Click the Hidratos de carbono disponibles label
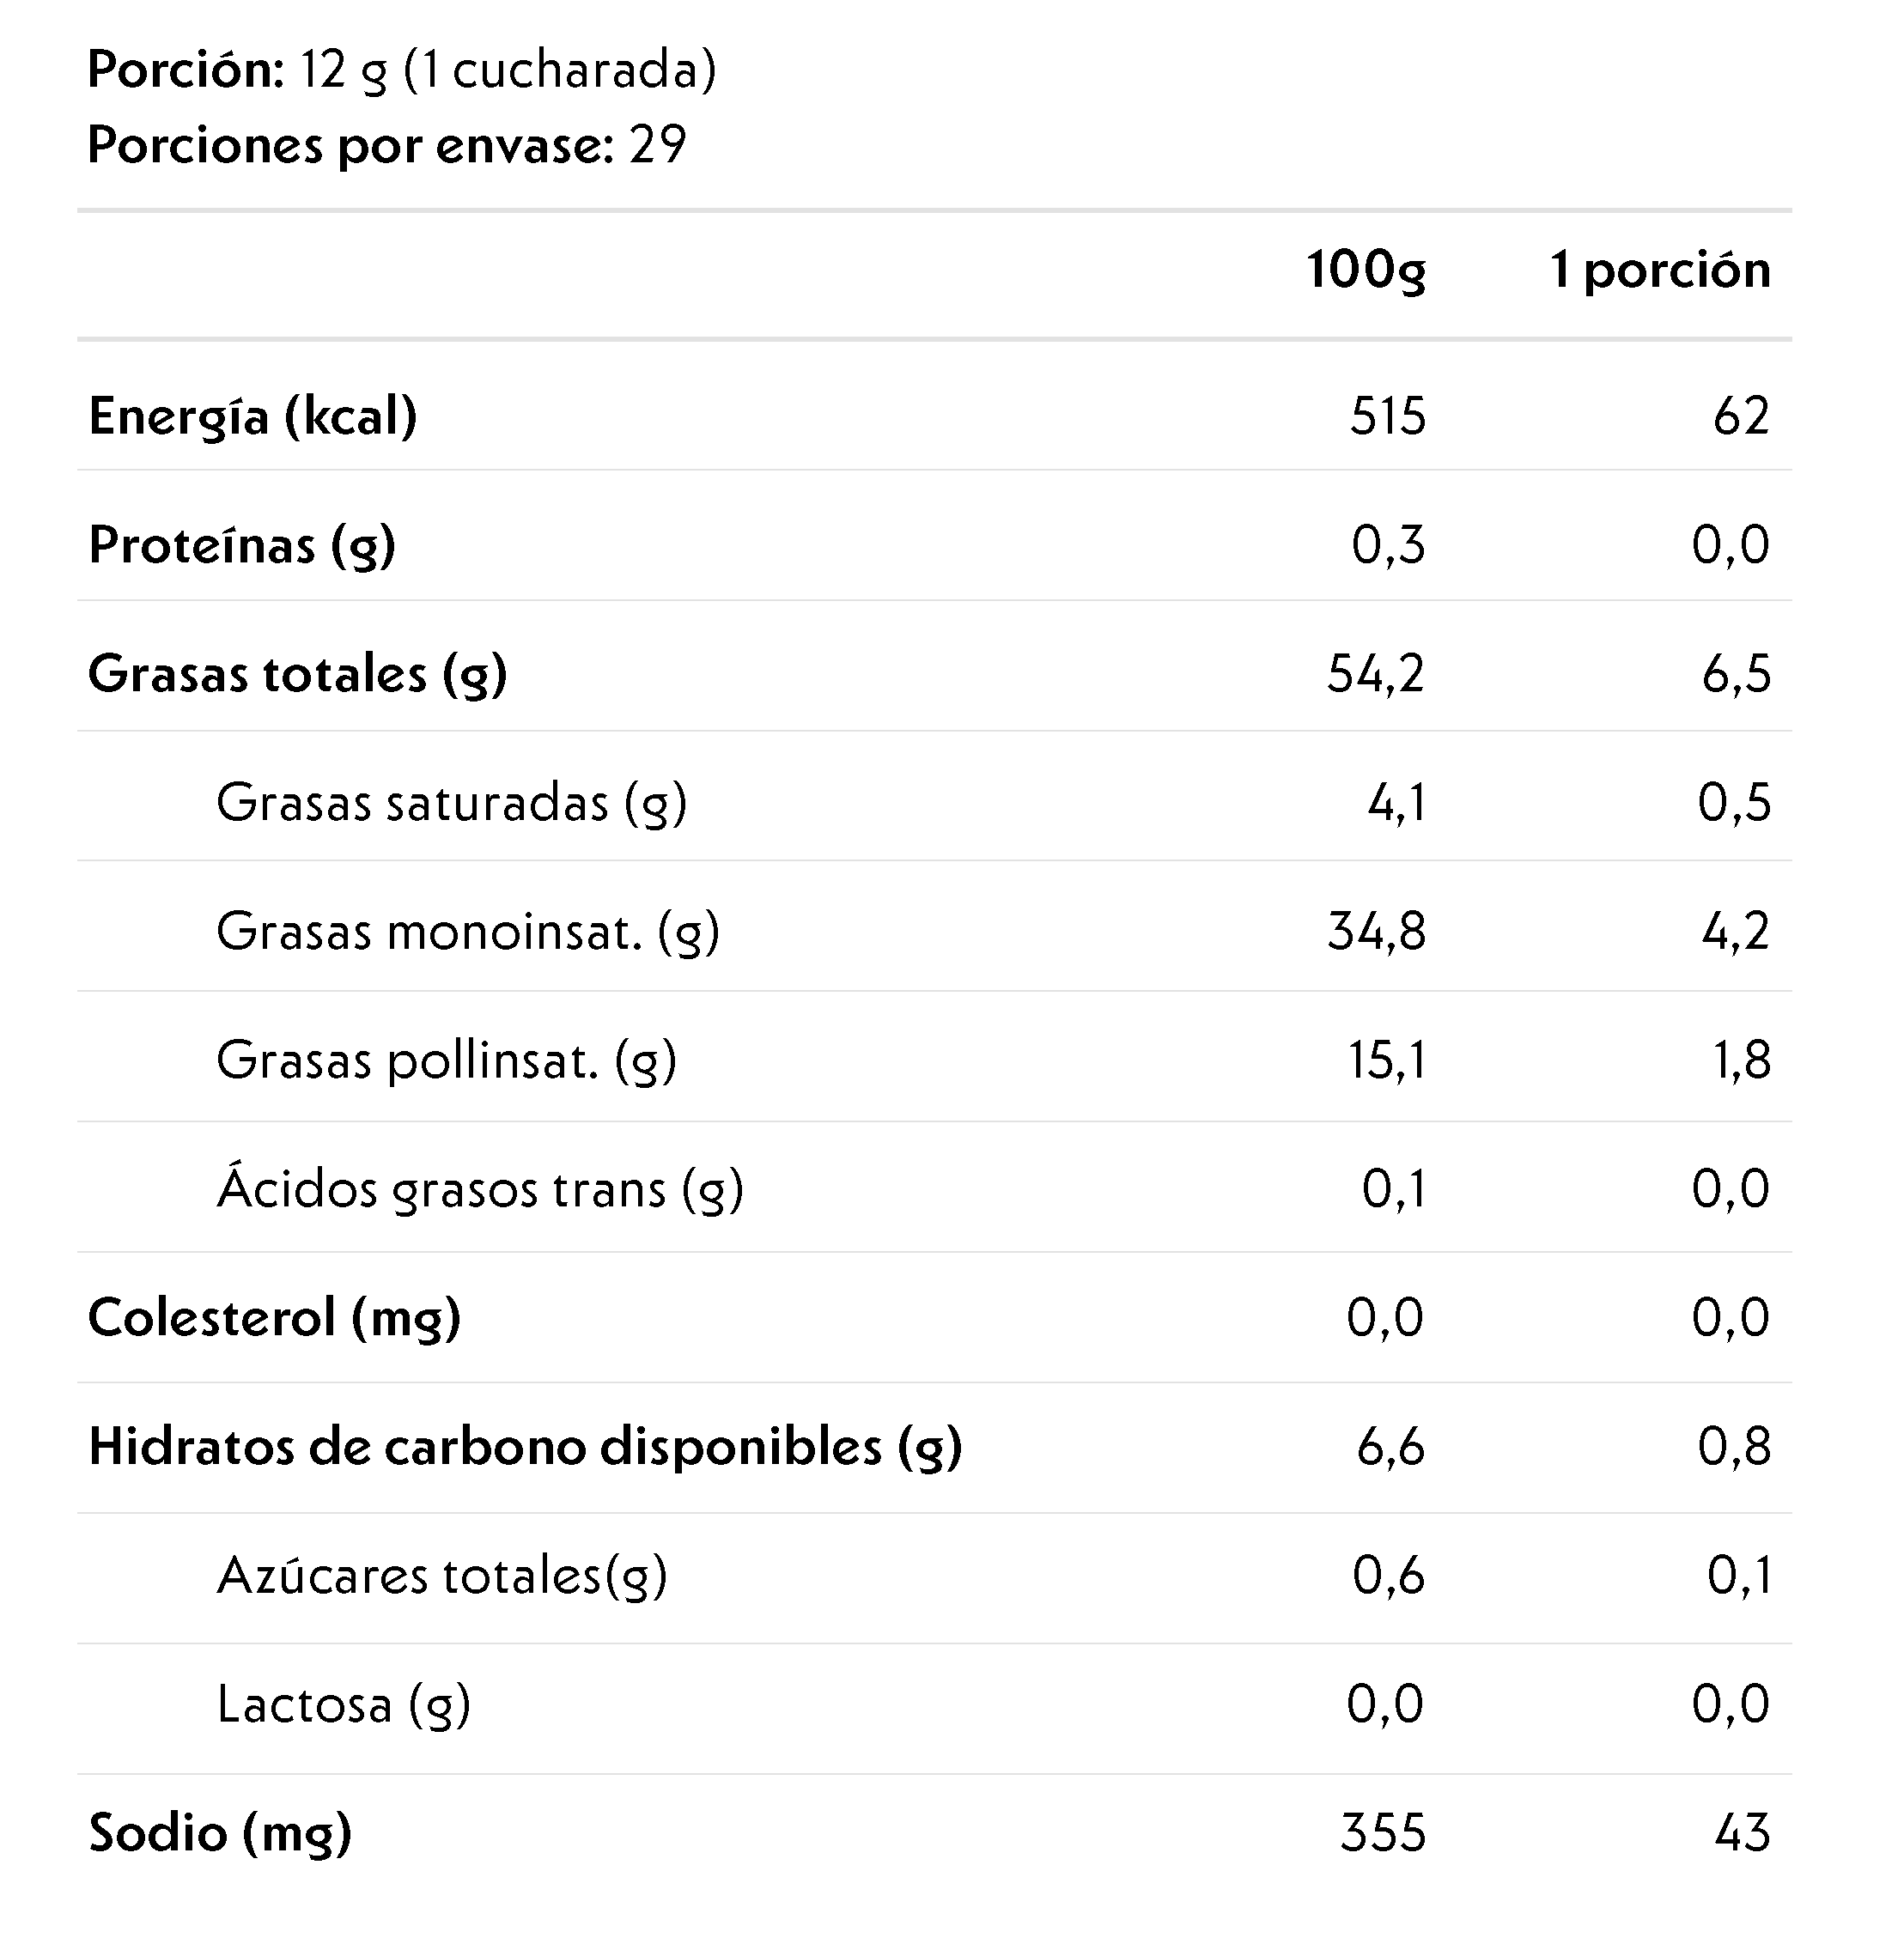This screenshot has height=1944, width=1904. tap(525, 1447)
